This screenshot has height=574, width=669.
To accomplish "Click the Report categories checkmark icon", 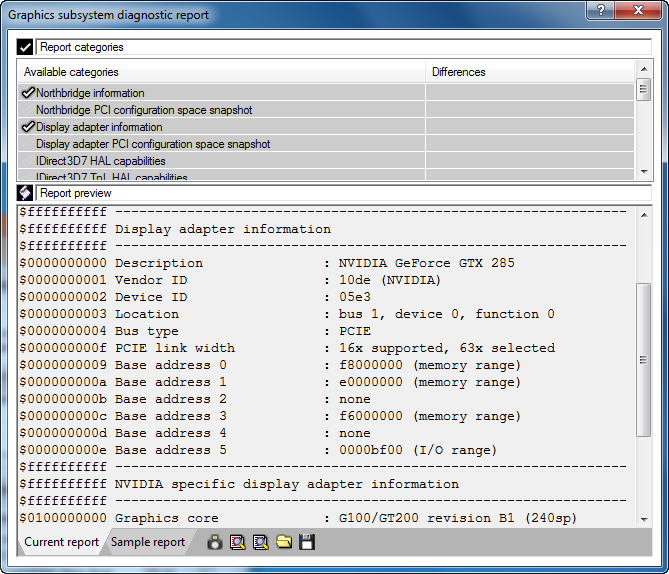I will click(25, 47).
